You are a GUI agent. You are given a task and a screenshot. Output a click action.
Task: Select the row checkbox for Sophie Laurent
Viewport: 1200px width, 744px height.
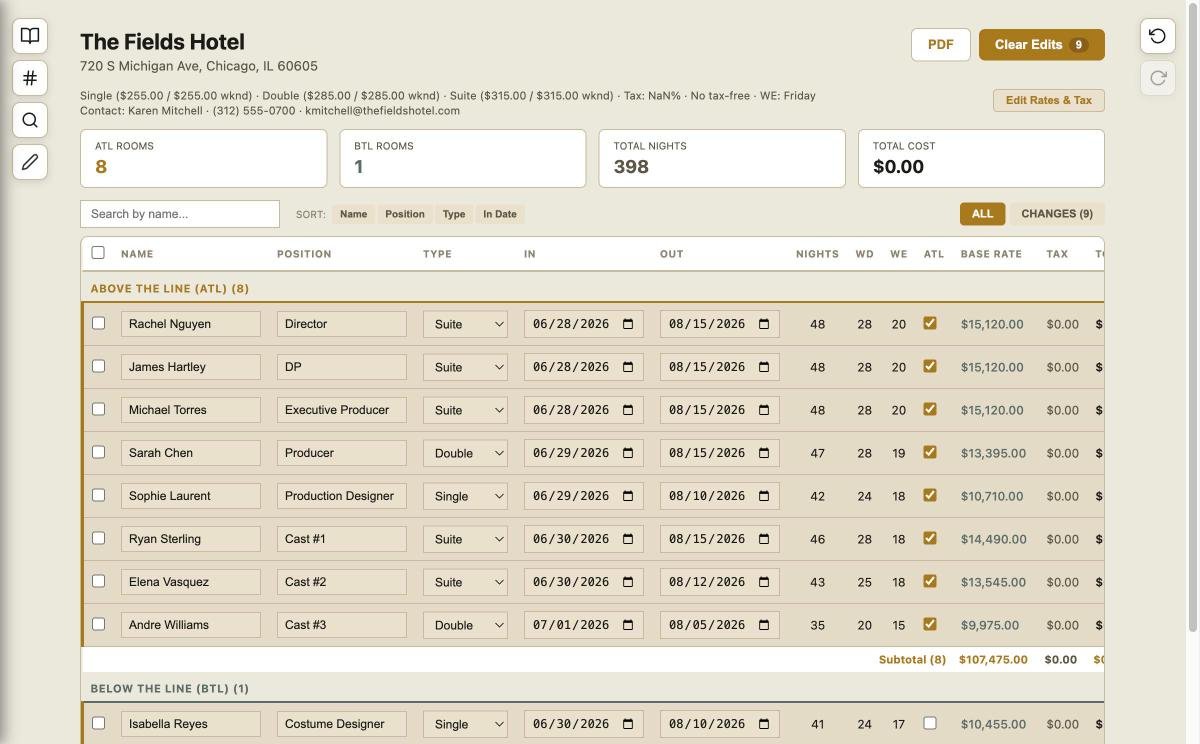click(x=98, y=495)
